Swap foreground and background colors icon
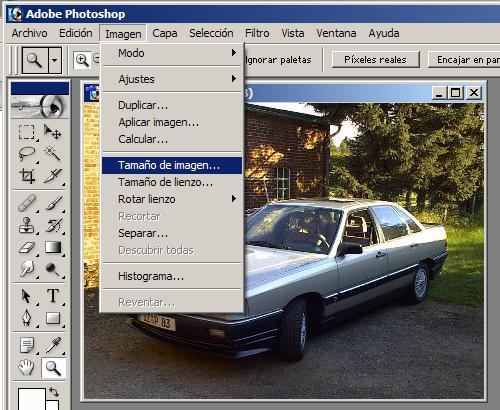Viewport: 500px width, 410px height. 54,392
